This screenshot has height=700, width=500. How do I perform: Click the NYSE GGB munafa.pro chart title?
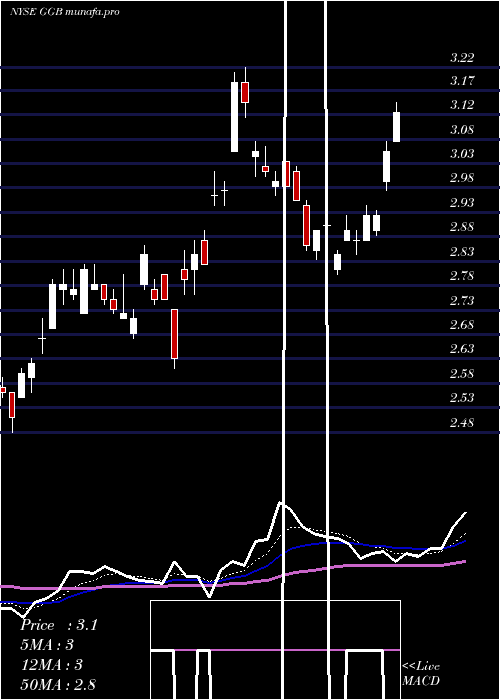(65, 12)
